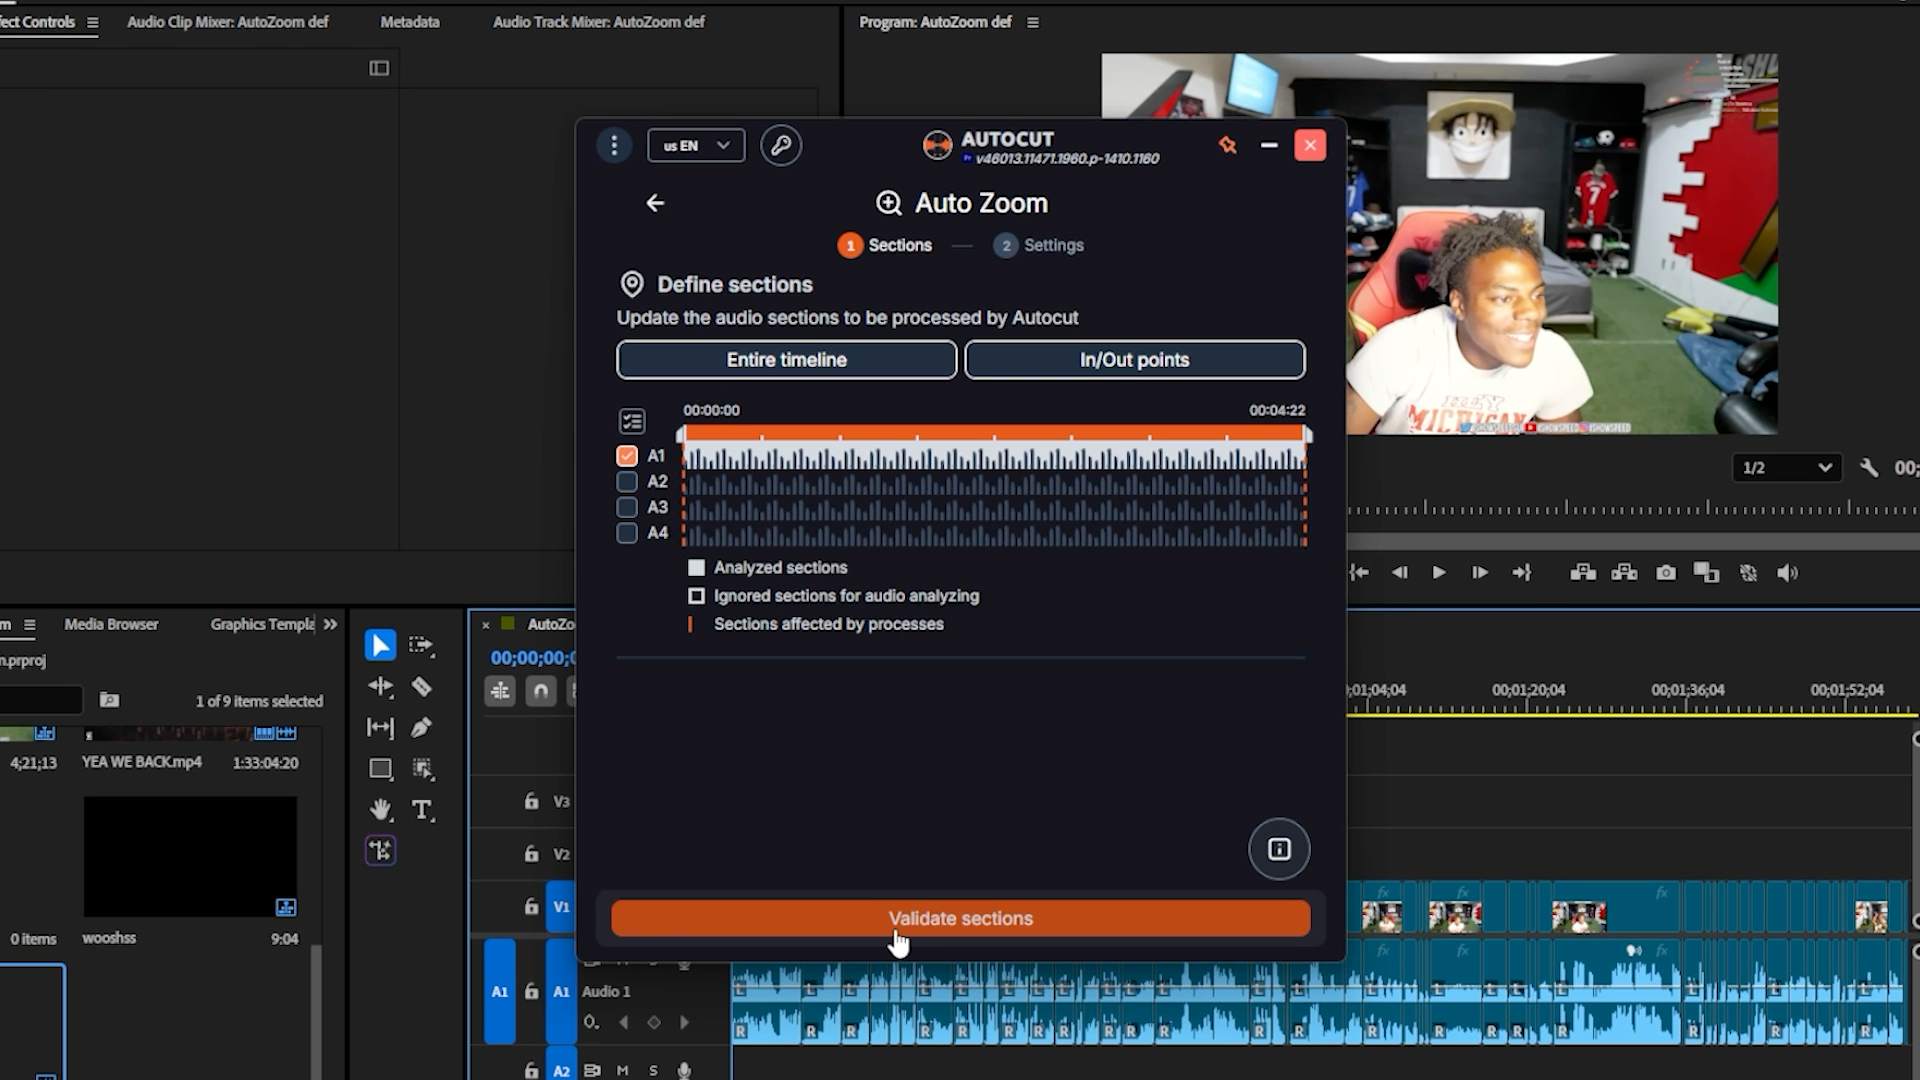Select the Ripple Edit tool

click(x=380, y=686)
